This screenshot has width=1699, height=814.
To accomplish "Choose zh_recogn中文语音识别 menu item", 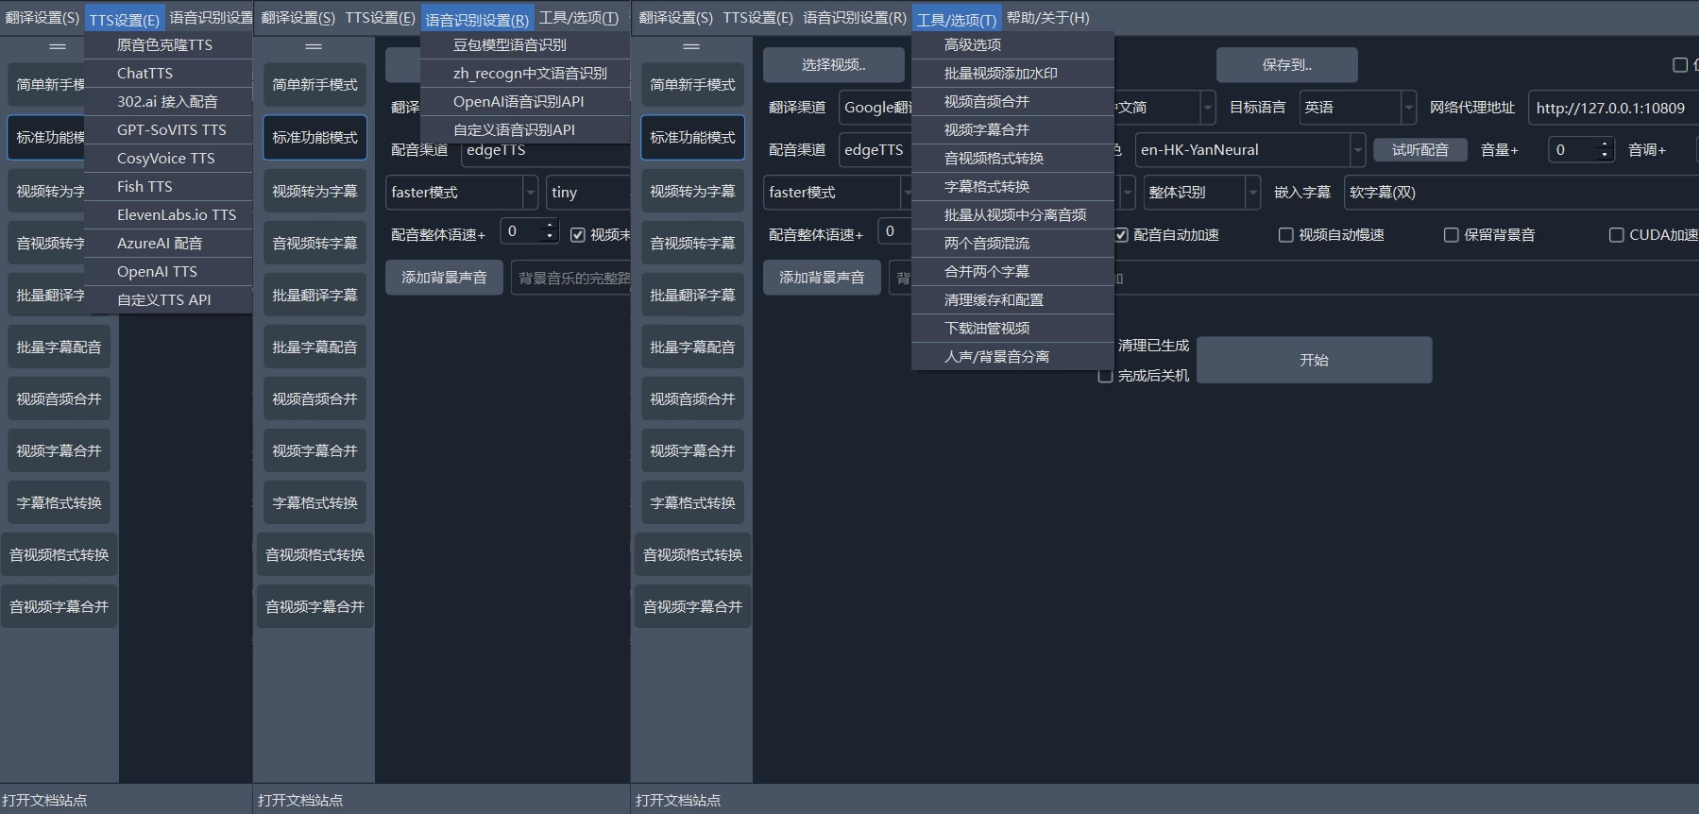I will click(529, 73).
